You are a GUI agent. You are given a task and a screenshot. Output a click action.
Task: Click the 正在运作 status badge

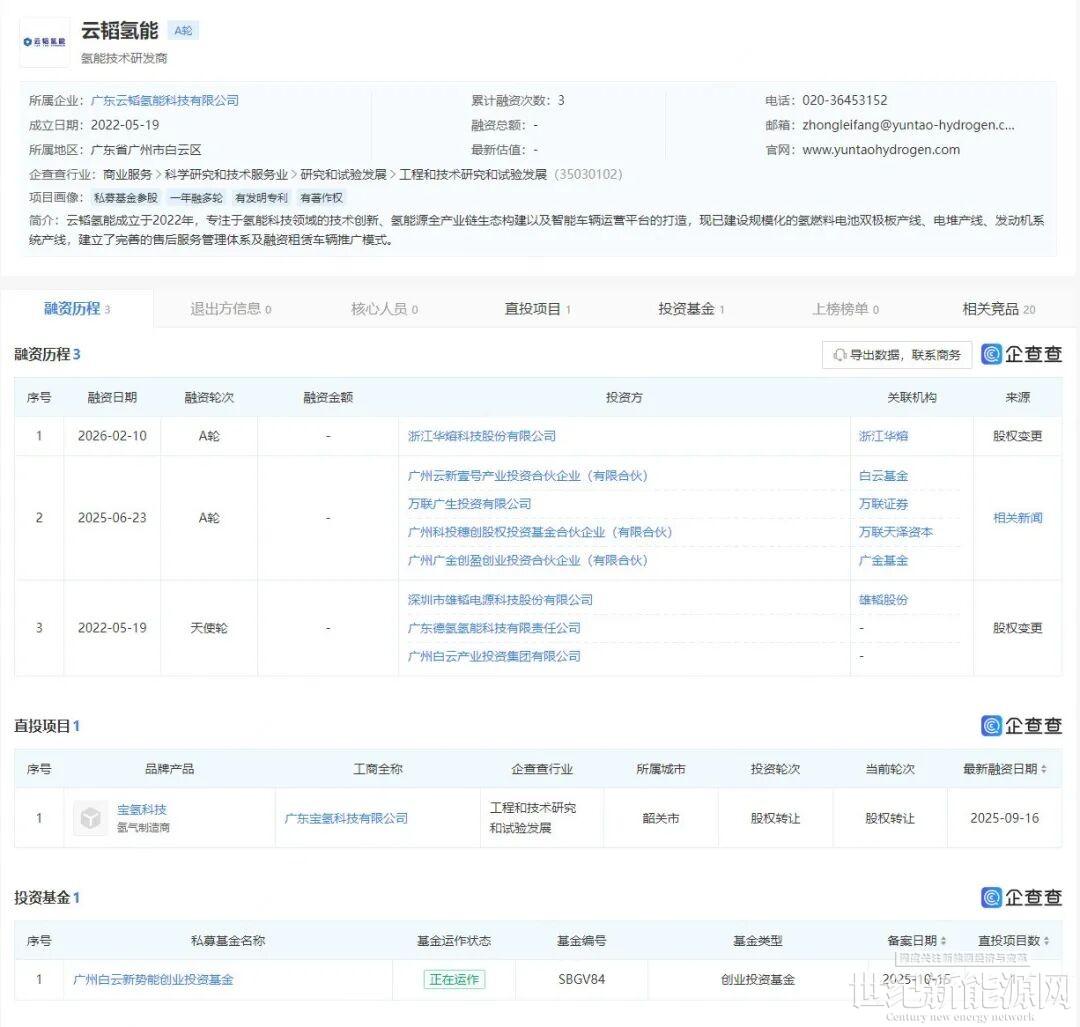tap(454, 980)
